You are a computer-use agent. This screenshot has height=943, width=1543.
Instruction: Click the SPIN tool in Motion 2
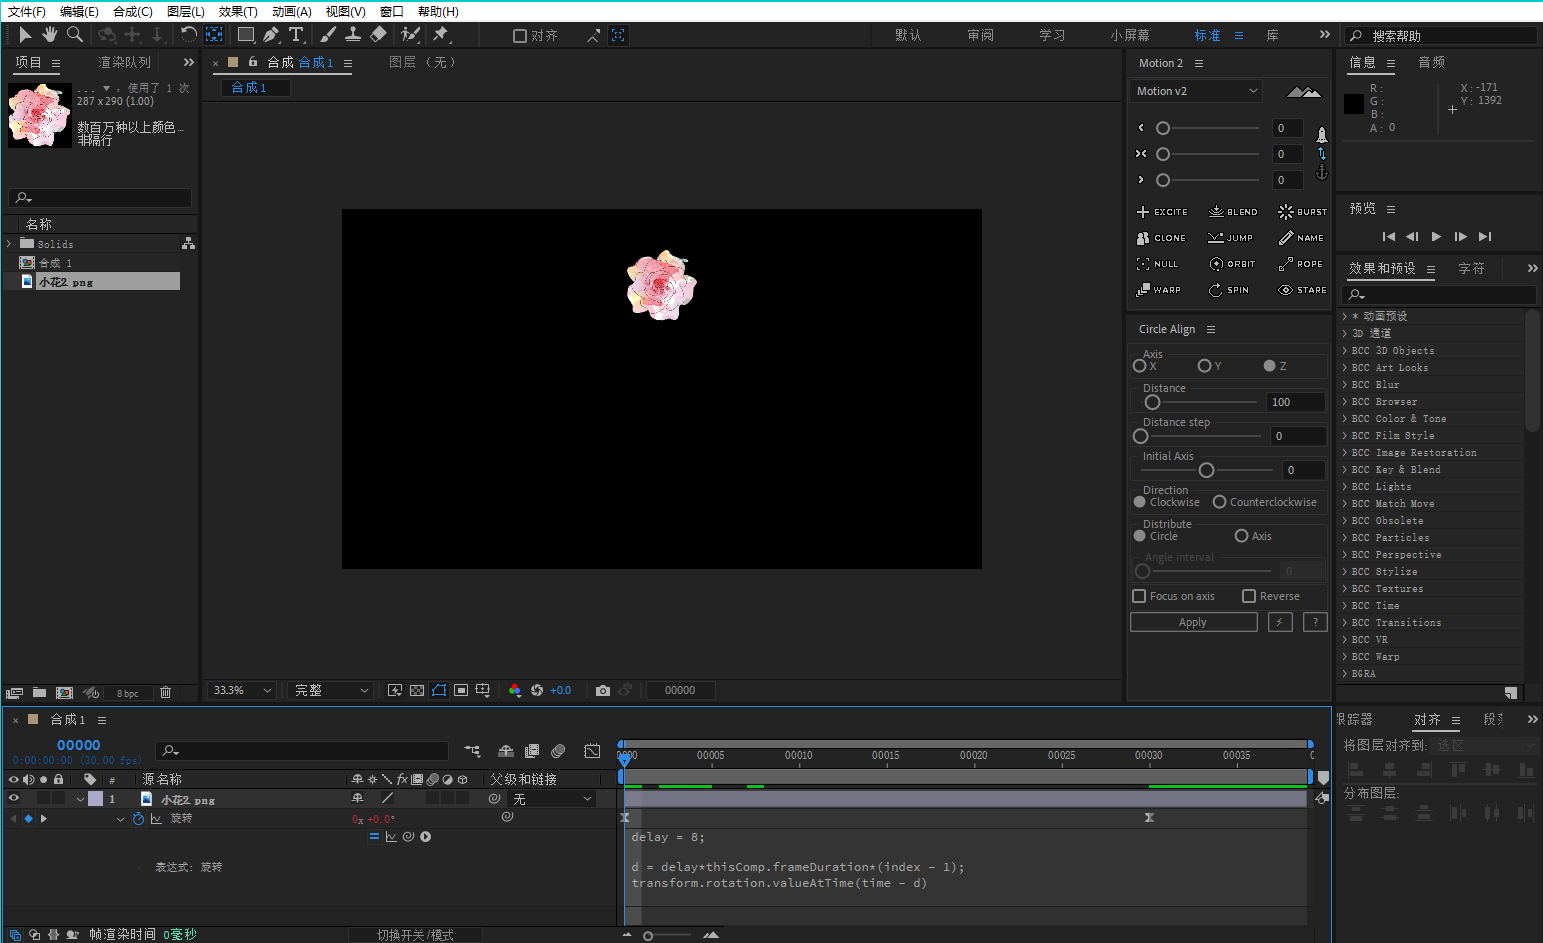point(1229,290)
